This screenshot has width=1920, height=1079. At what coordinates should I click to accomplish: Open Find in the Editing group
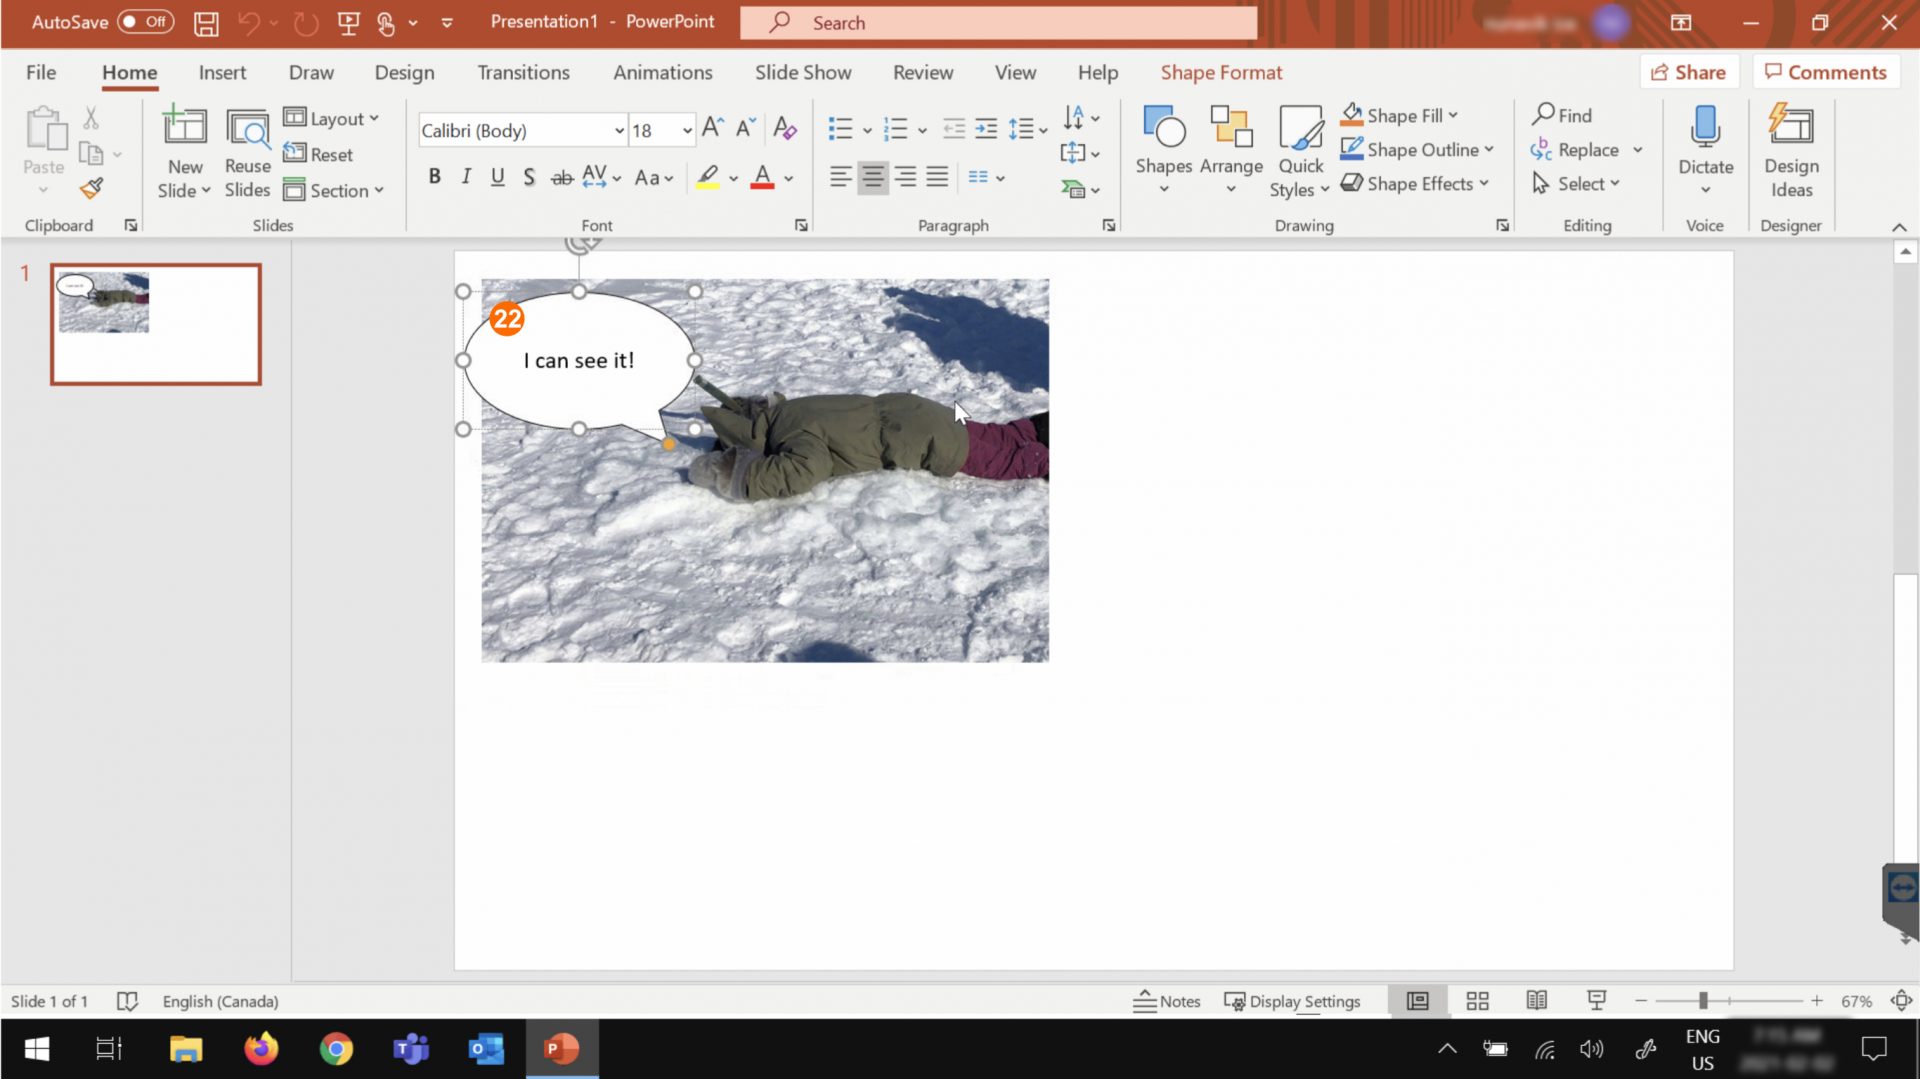[x=1561, y=115]
